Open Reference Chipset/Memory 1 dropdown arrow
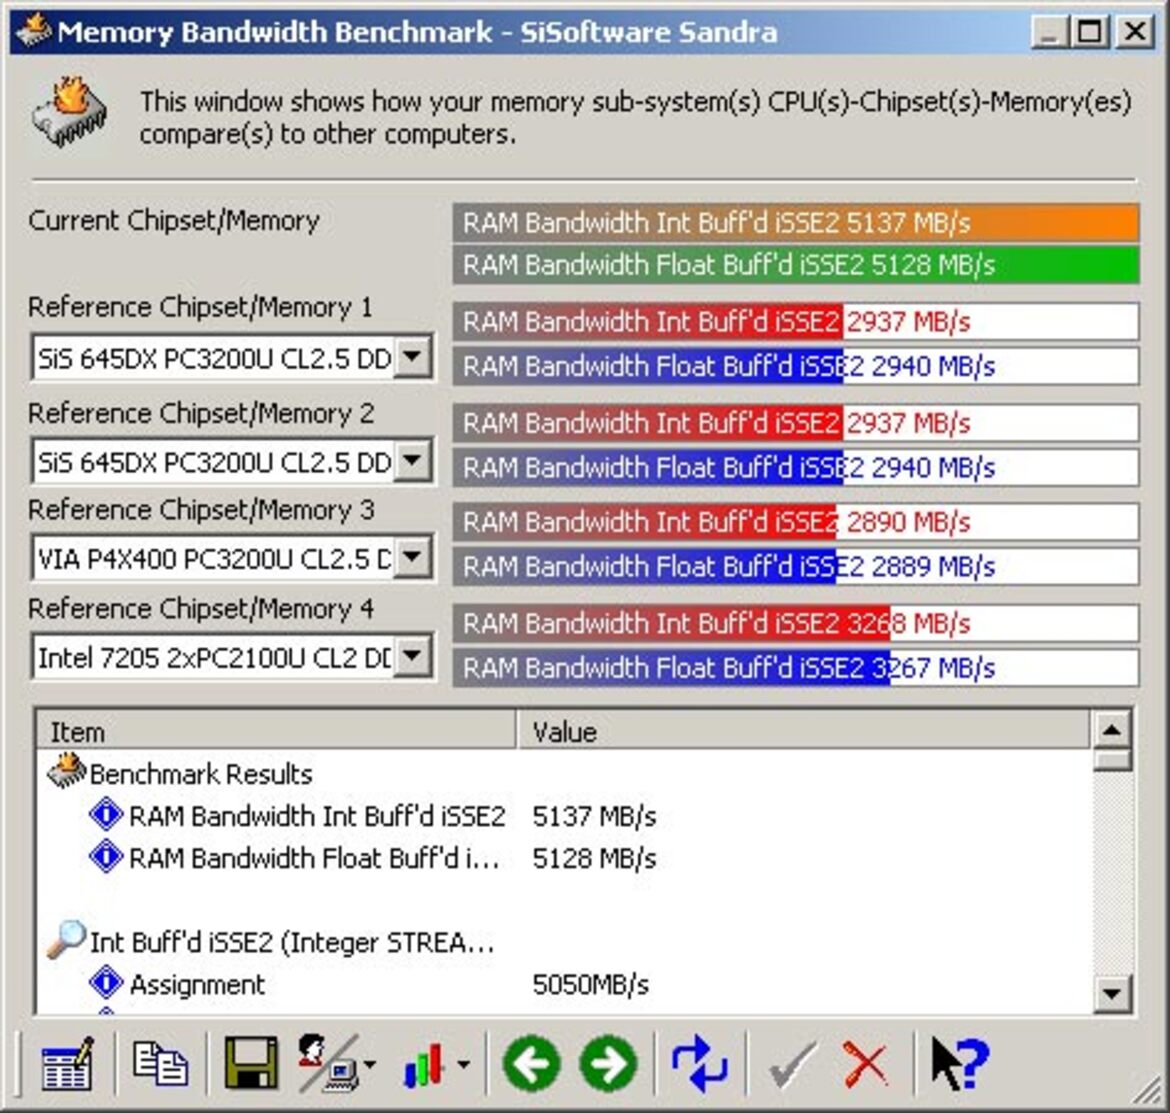The width and height of the screenshot is (1170, 1113). (x=413, y=357)
